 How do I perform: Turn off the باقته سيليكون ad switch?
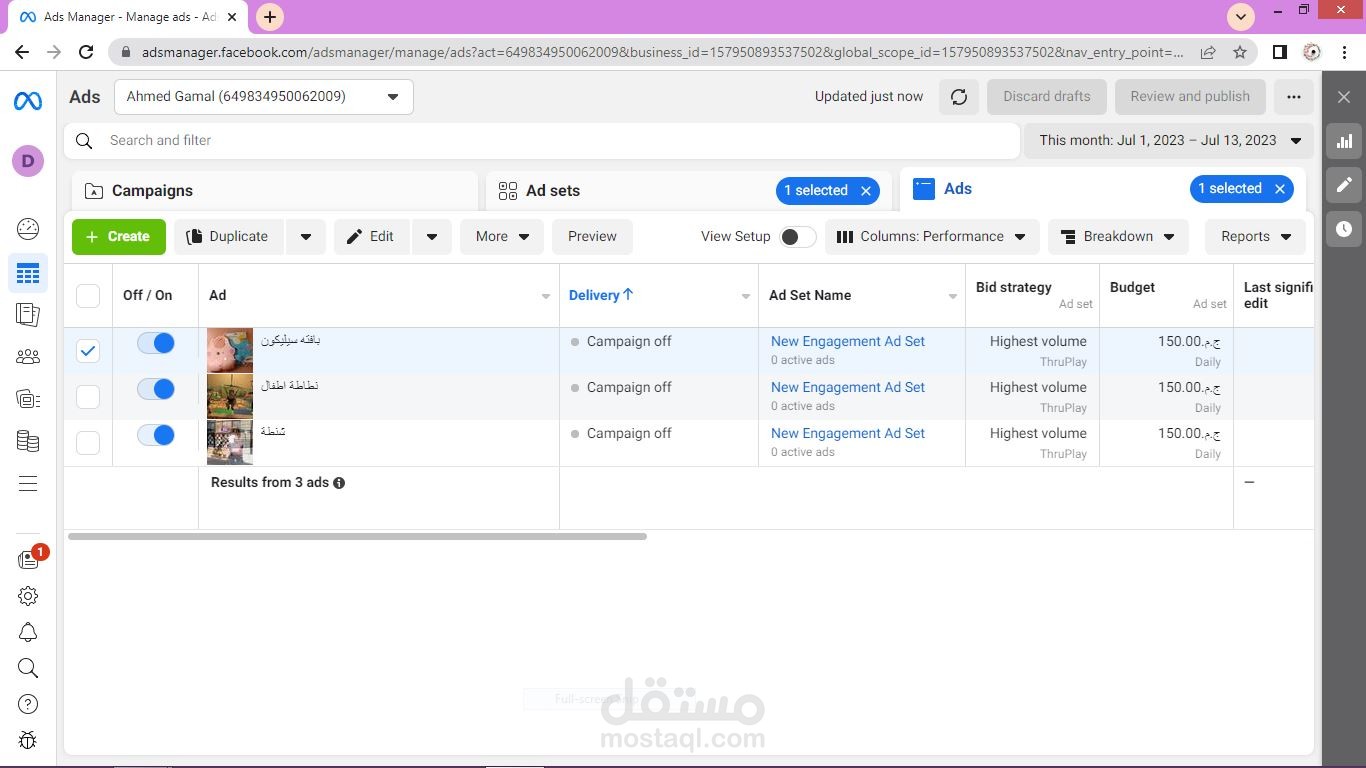click(156, 343)
